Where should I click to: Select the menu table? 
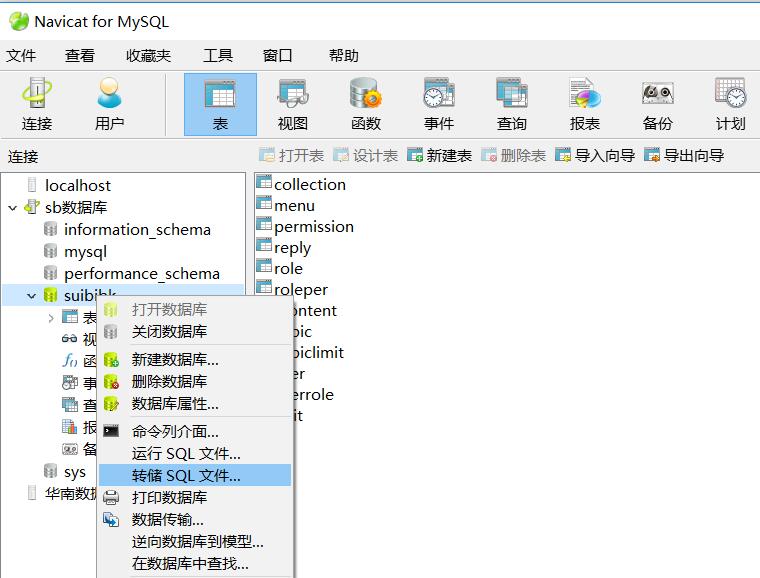coord(294,206)
